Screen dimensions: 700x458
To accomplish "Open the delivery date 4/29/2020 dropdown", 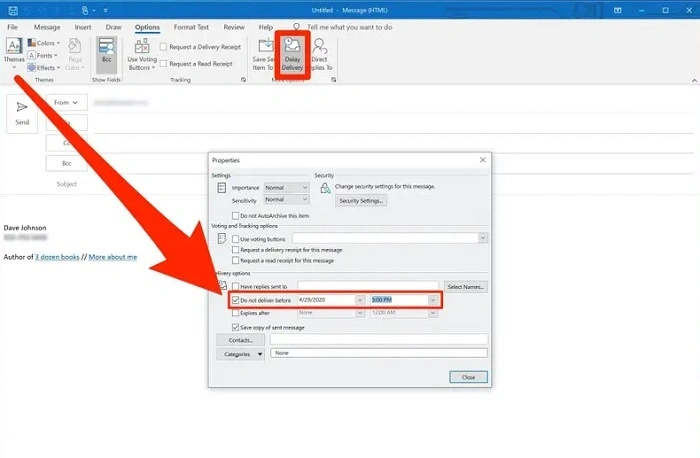I will click(360, 300).
